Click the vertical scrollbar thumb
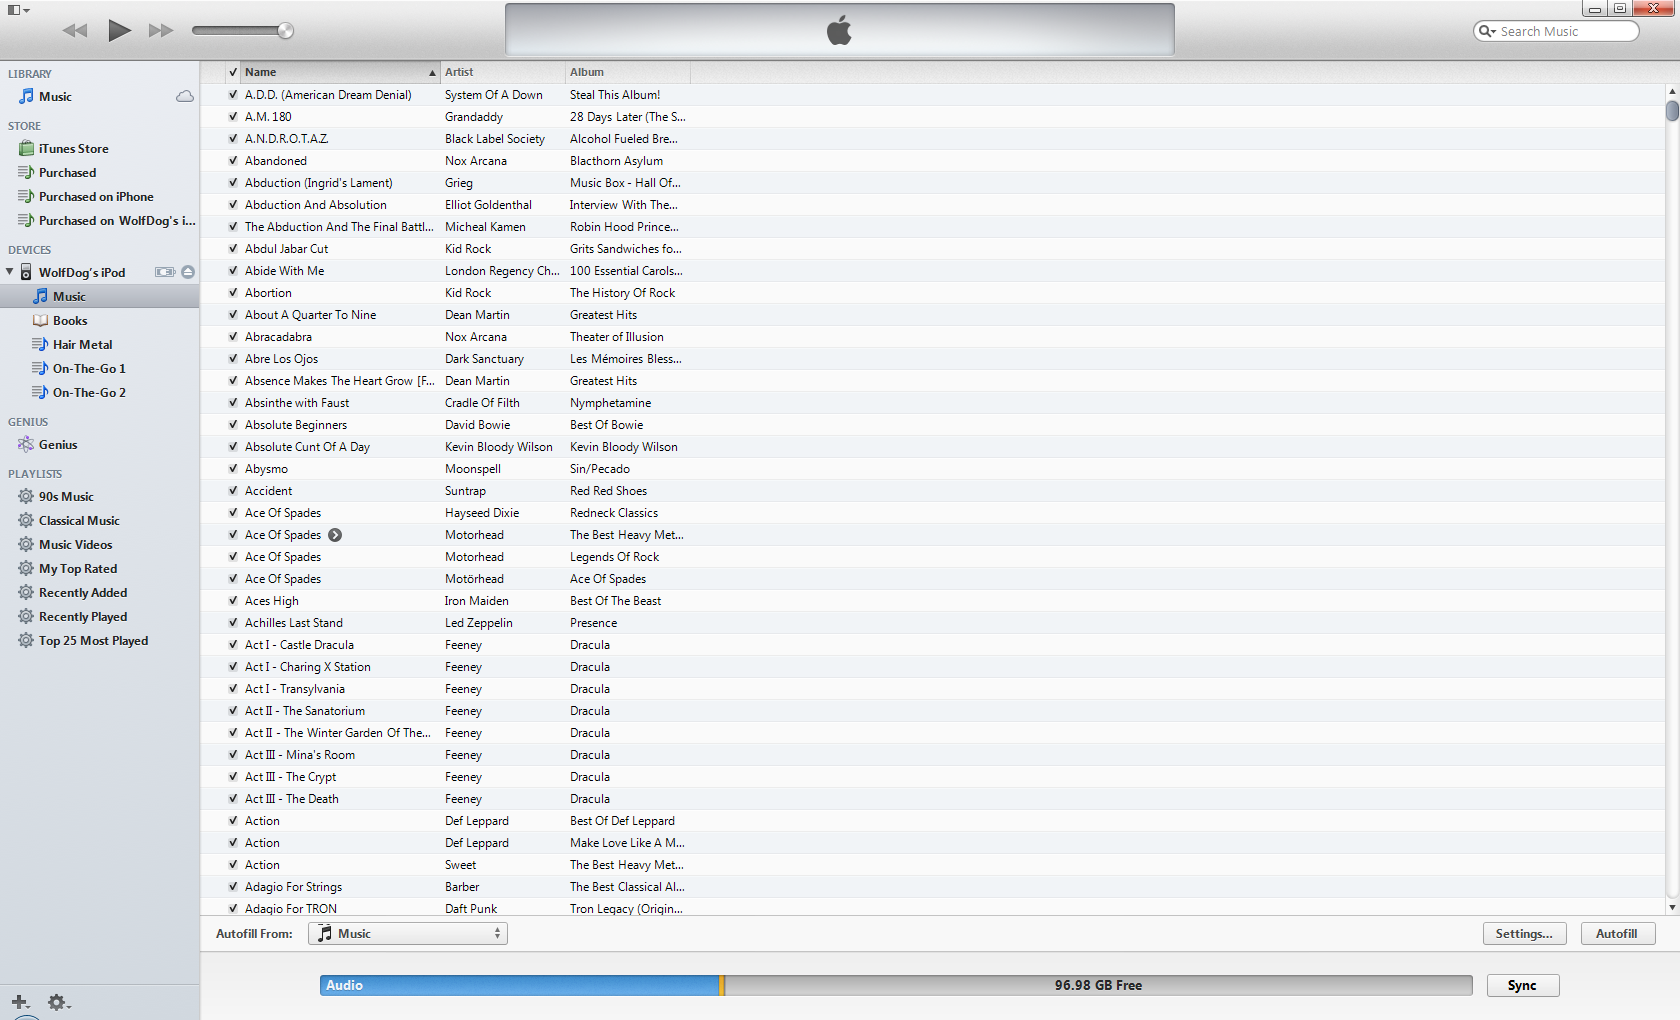This screenshot has width=1680, height=1020. click(1672, 110)
